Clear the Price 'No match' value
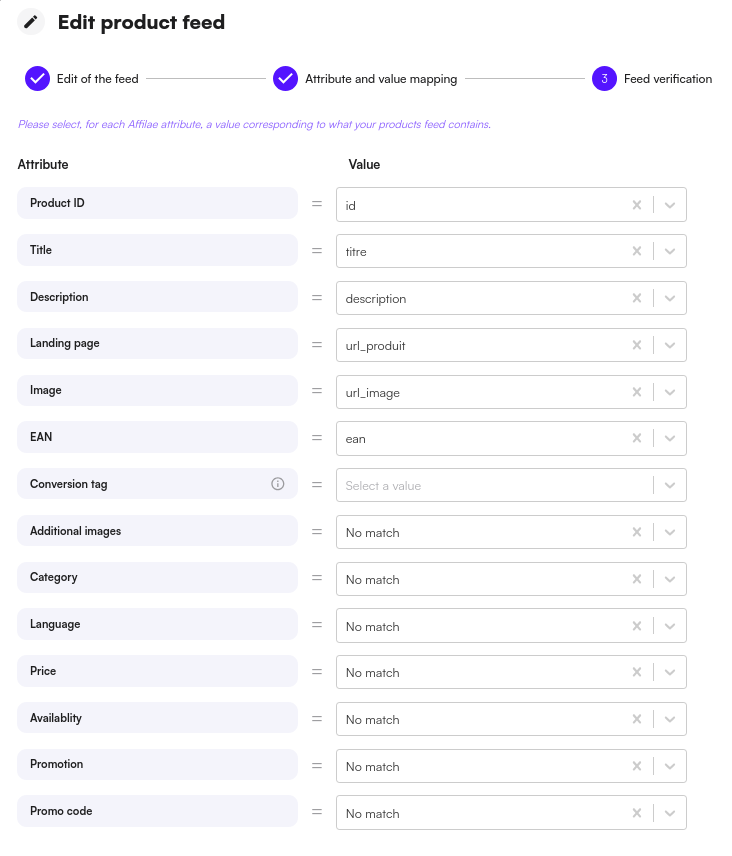 tap(636, 673)
